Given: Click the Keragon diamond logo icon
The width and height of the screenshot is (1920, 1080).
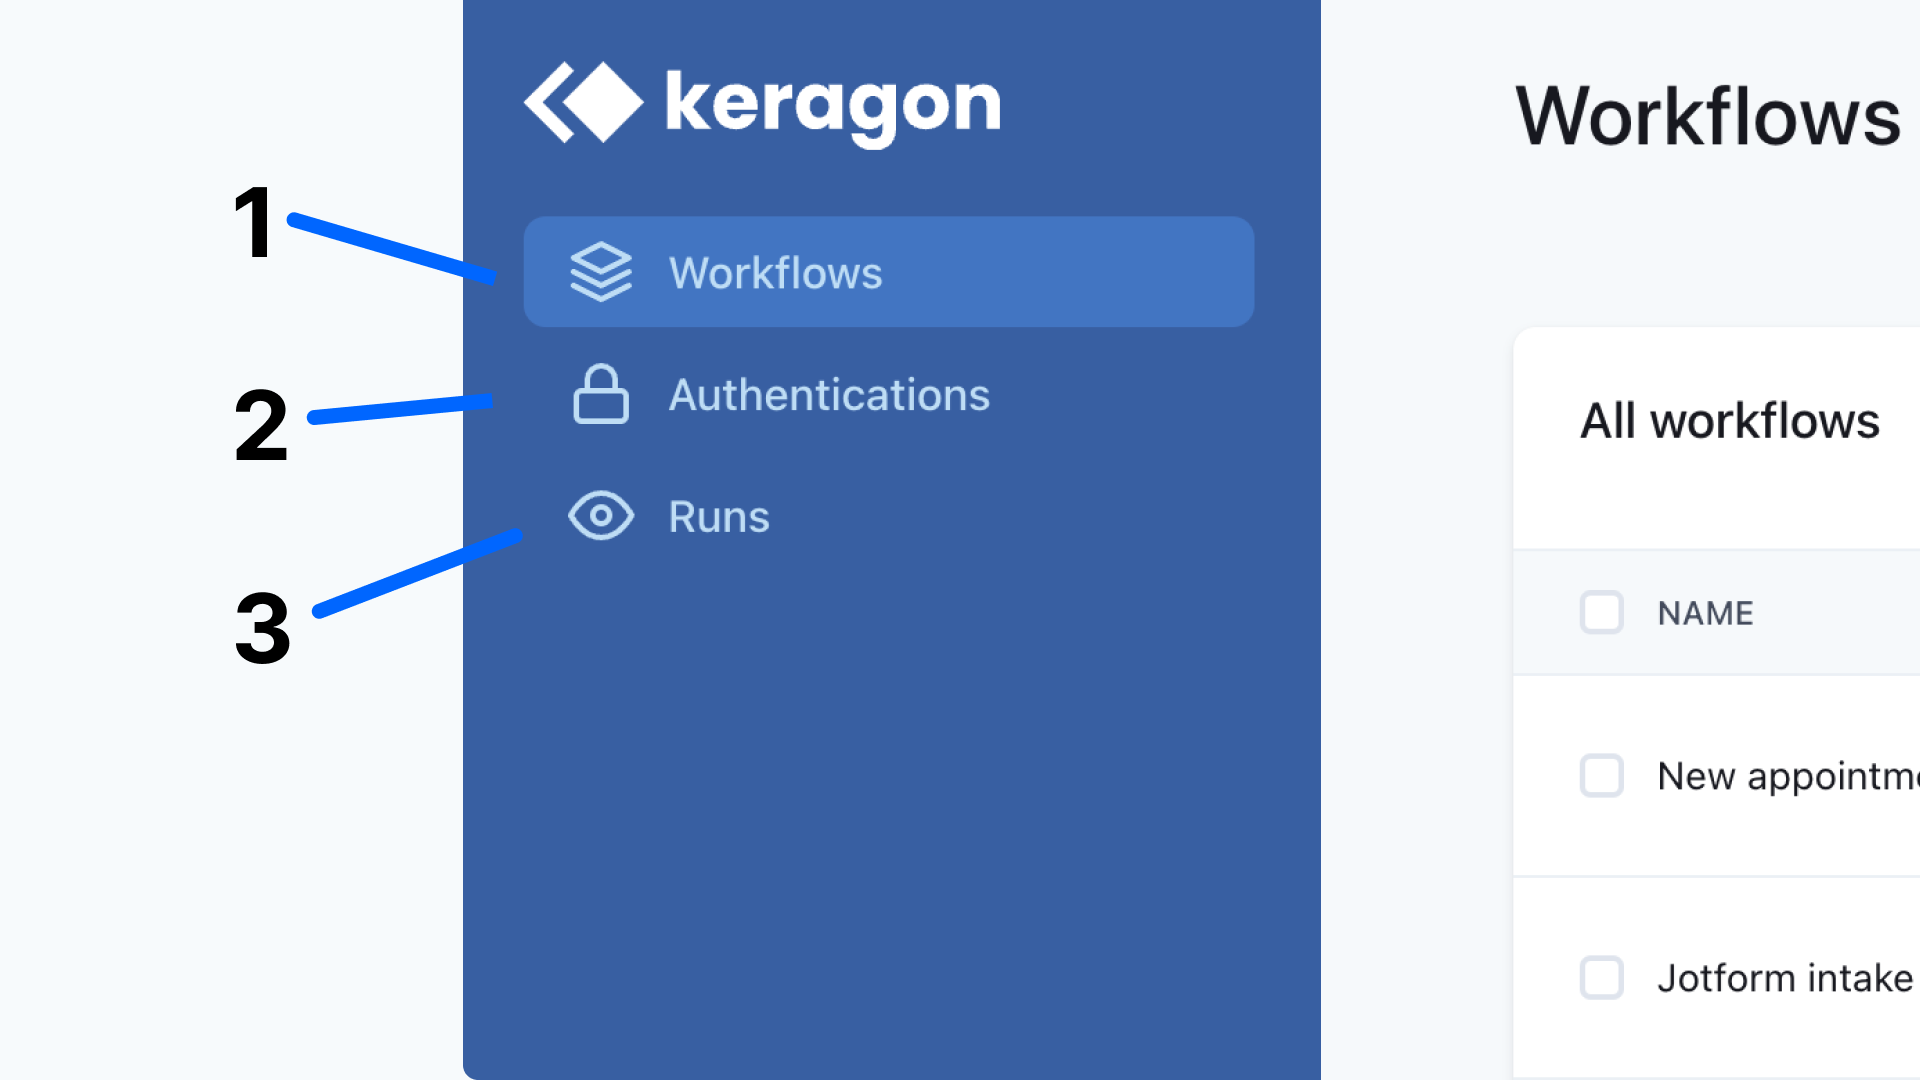Looking at the screenshot, I should (584, 102).
